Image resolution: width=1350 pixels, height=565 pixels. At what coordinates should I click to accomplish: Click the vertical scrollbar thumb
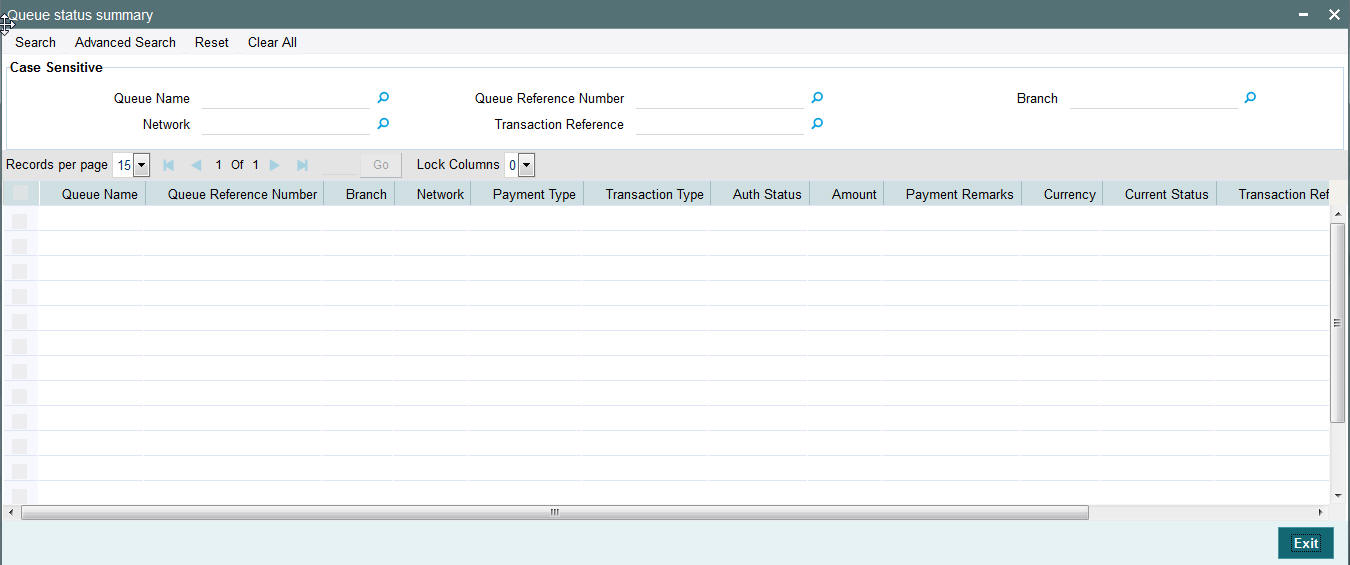coord(1337,322)
